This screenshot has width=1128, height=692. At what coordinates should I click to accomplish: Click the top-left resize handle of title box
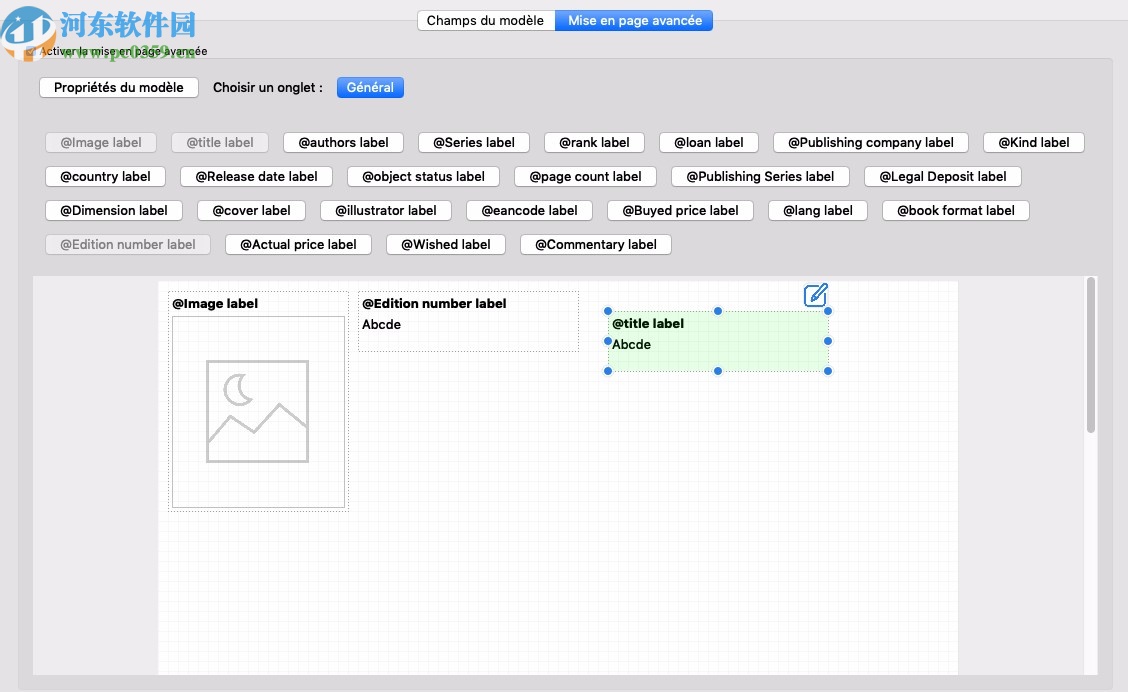608,311
